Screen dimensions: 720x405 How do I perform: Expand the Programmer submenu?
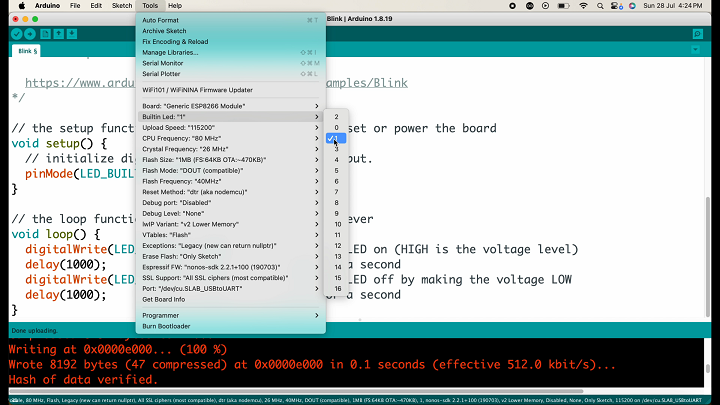(231, 315)
